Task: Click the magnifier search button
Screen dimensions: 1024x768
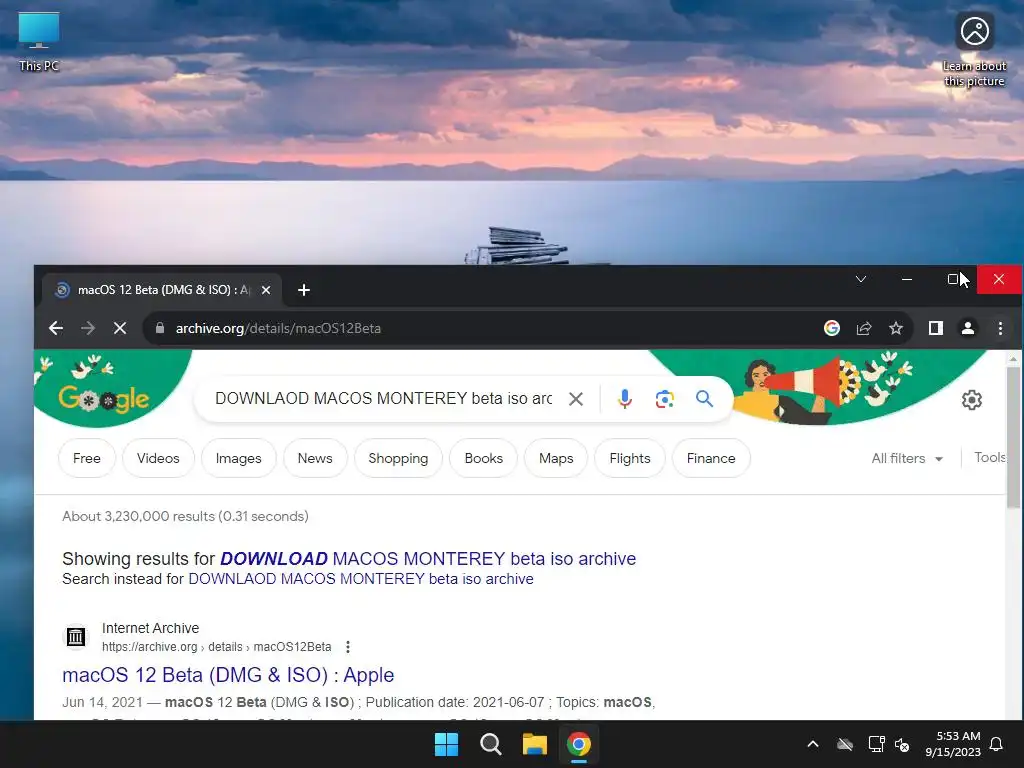Action: pyautogui.click(x=704, y=398)
